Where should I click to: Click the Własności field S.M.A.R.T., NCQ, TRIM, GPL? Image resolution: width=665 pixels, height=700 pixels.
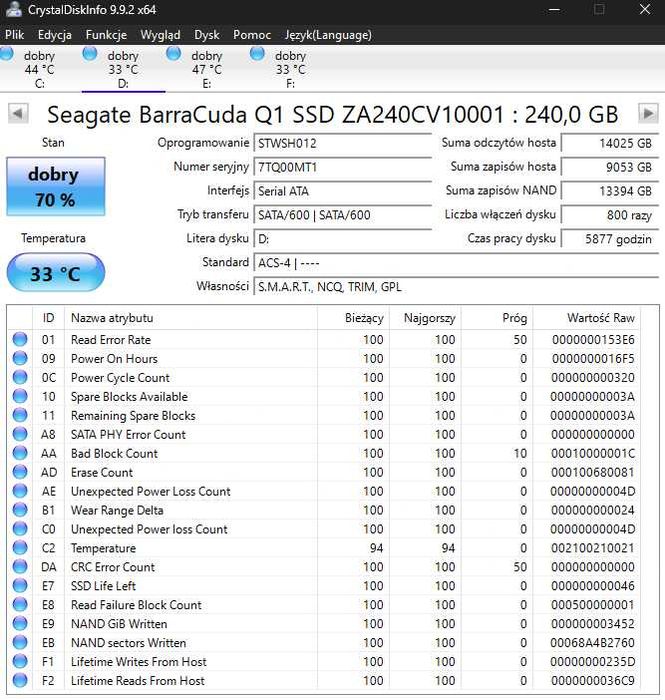[456, 287]
